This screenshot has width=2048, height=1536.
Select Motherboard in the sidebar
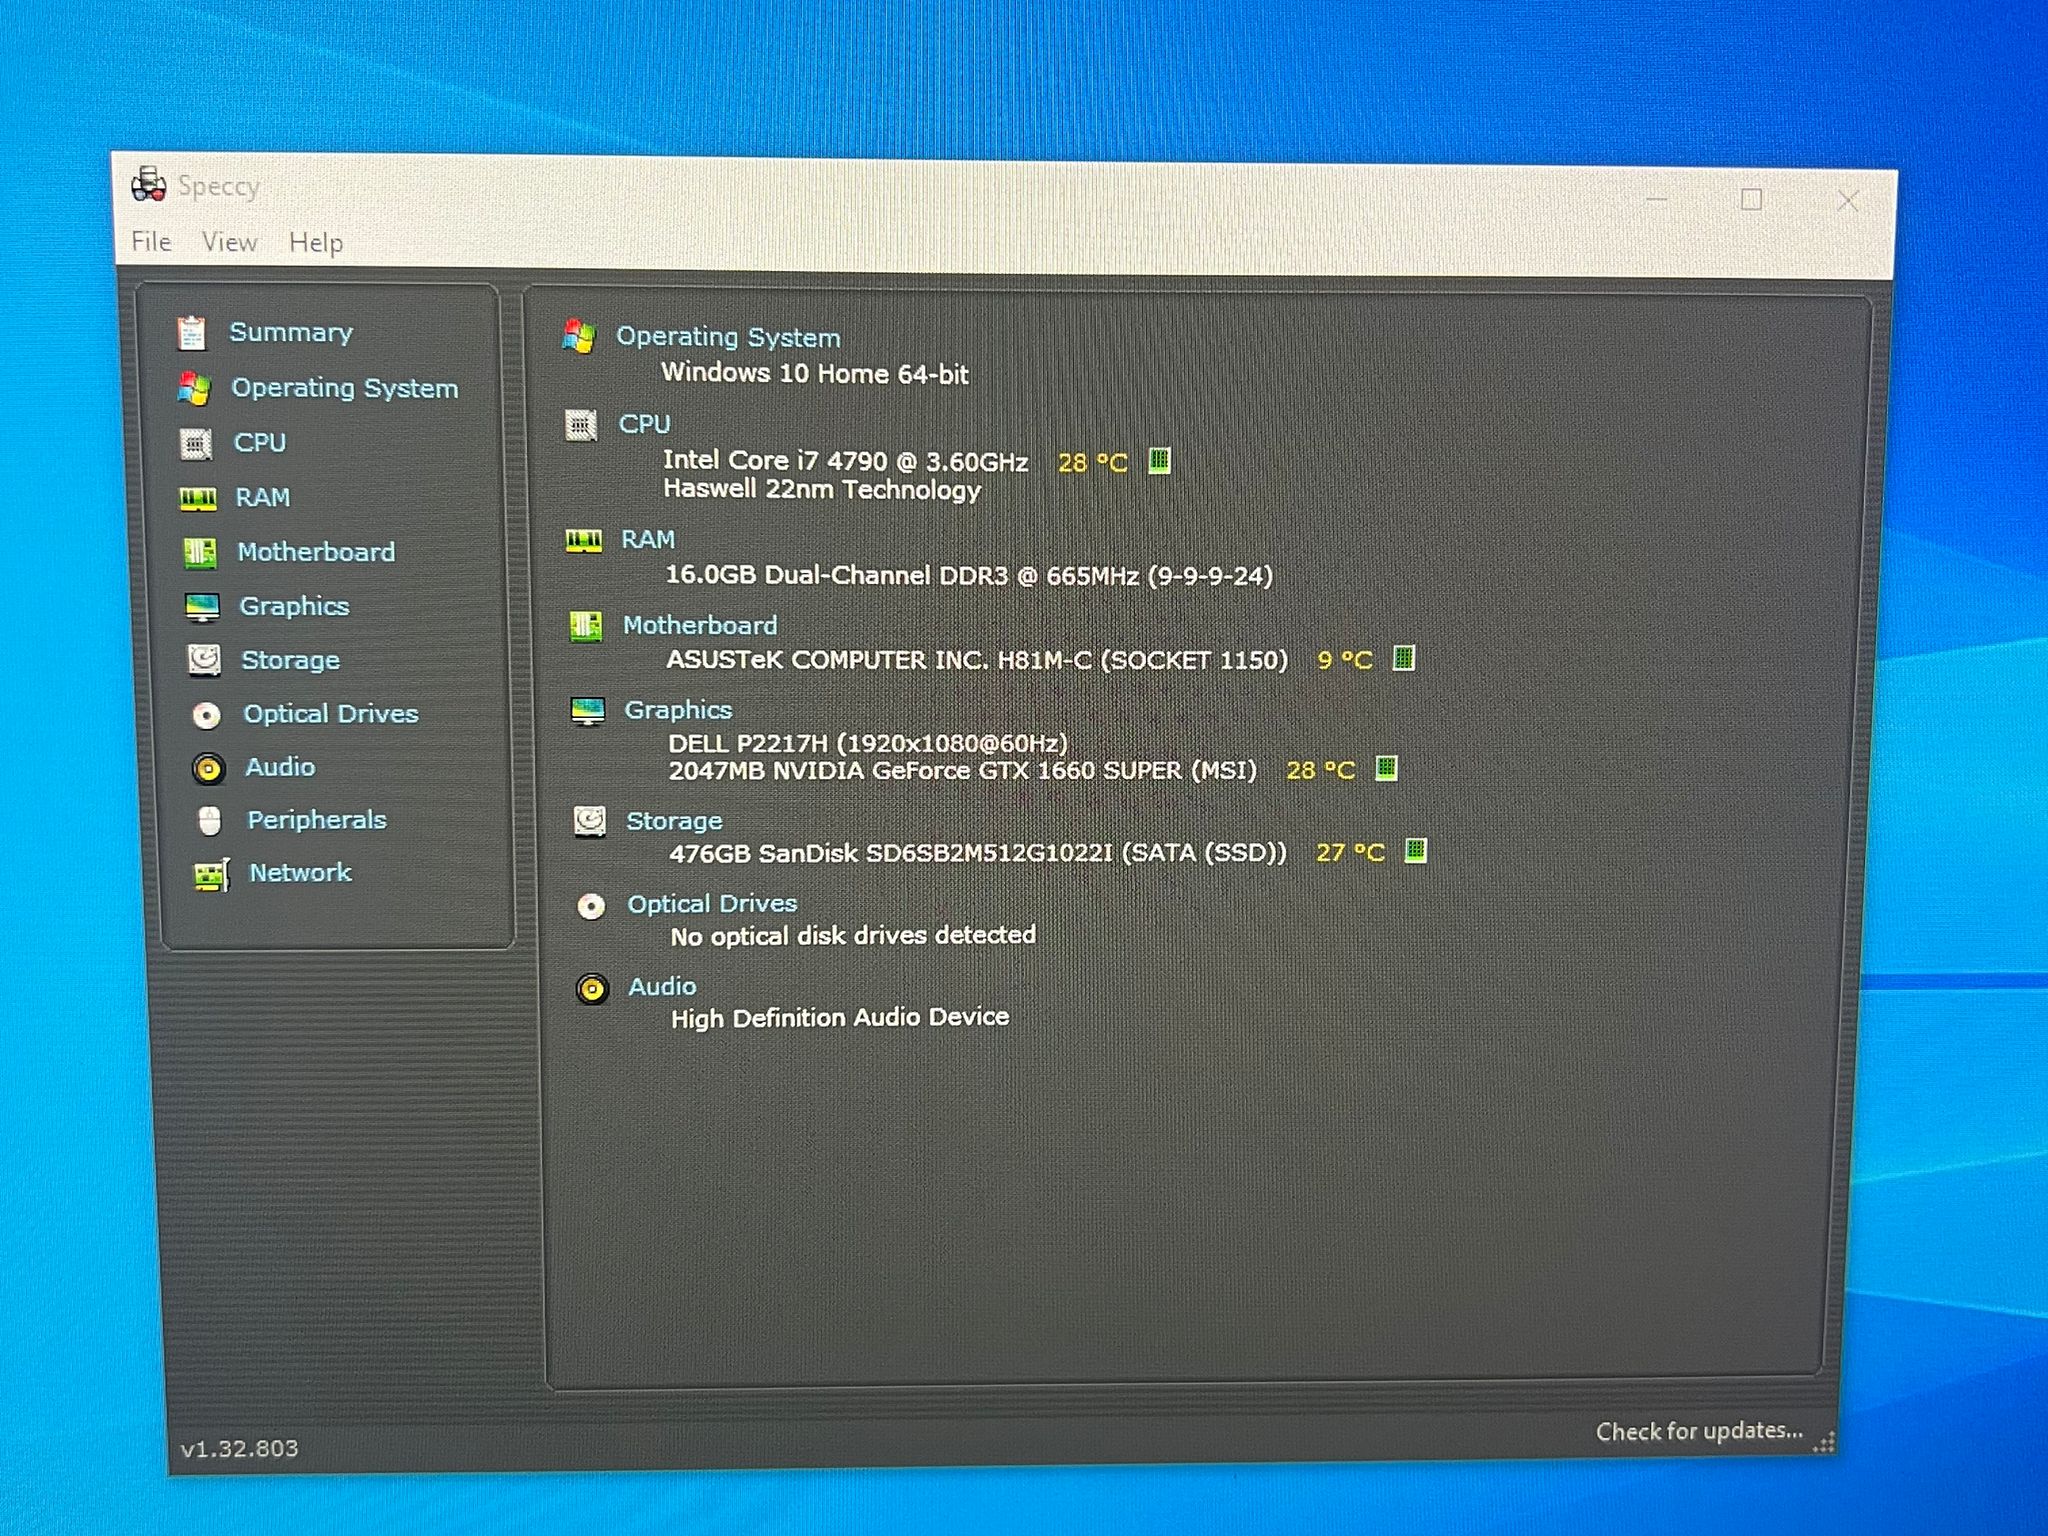pos(316,552)
